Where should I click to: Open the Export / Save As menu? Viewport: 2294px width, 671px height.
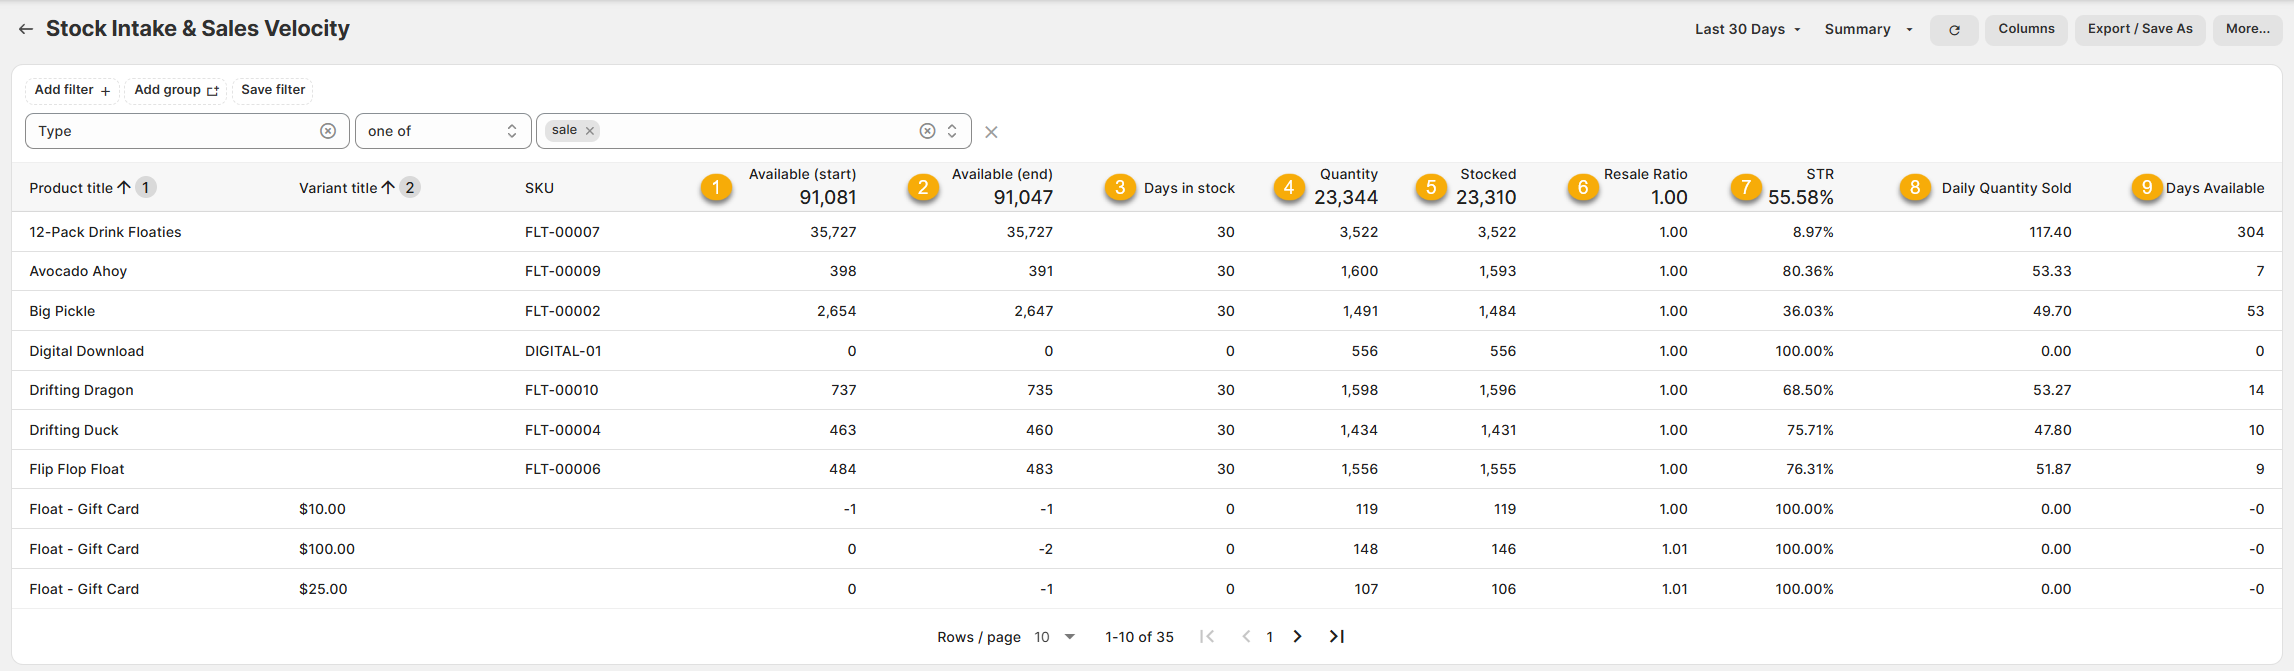pos(2139,29)
